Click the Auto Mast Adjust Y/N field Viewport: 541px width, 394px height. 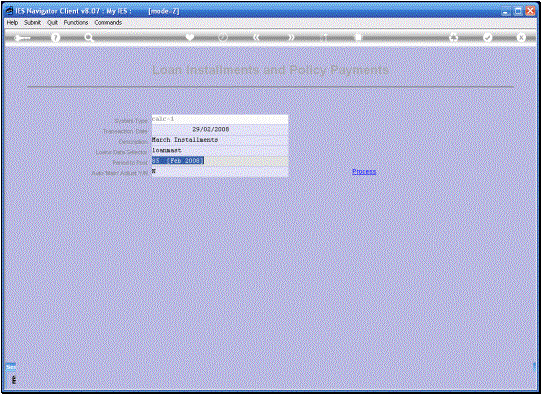220,171
